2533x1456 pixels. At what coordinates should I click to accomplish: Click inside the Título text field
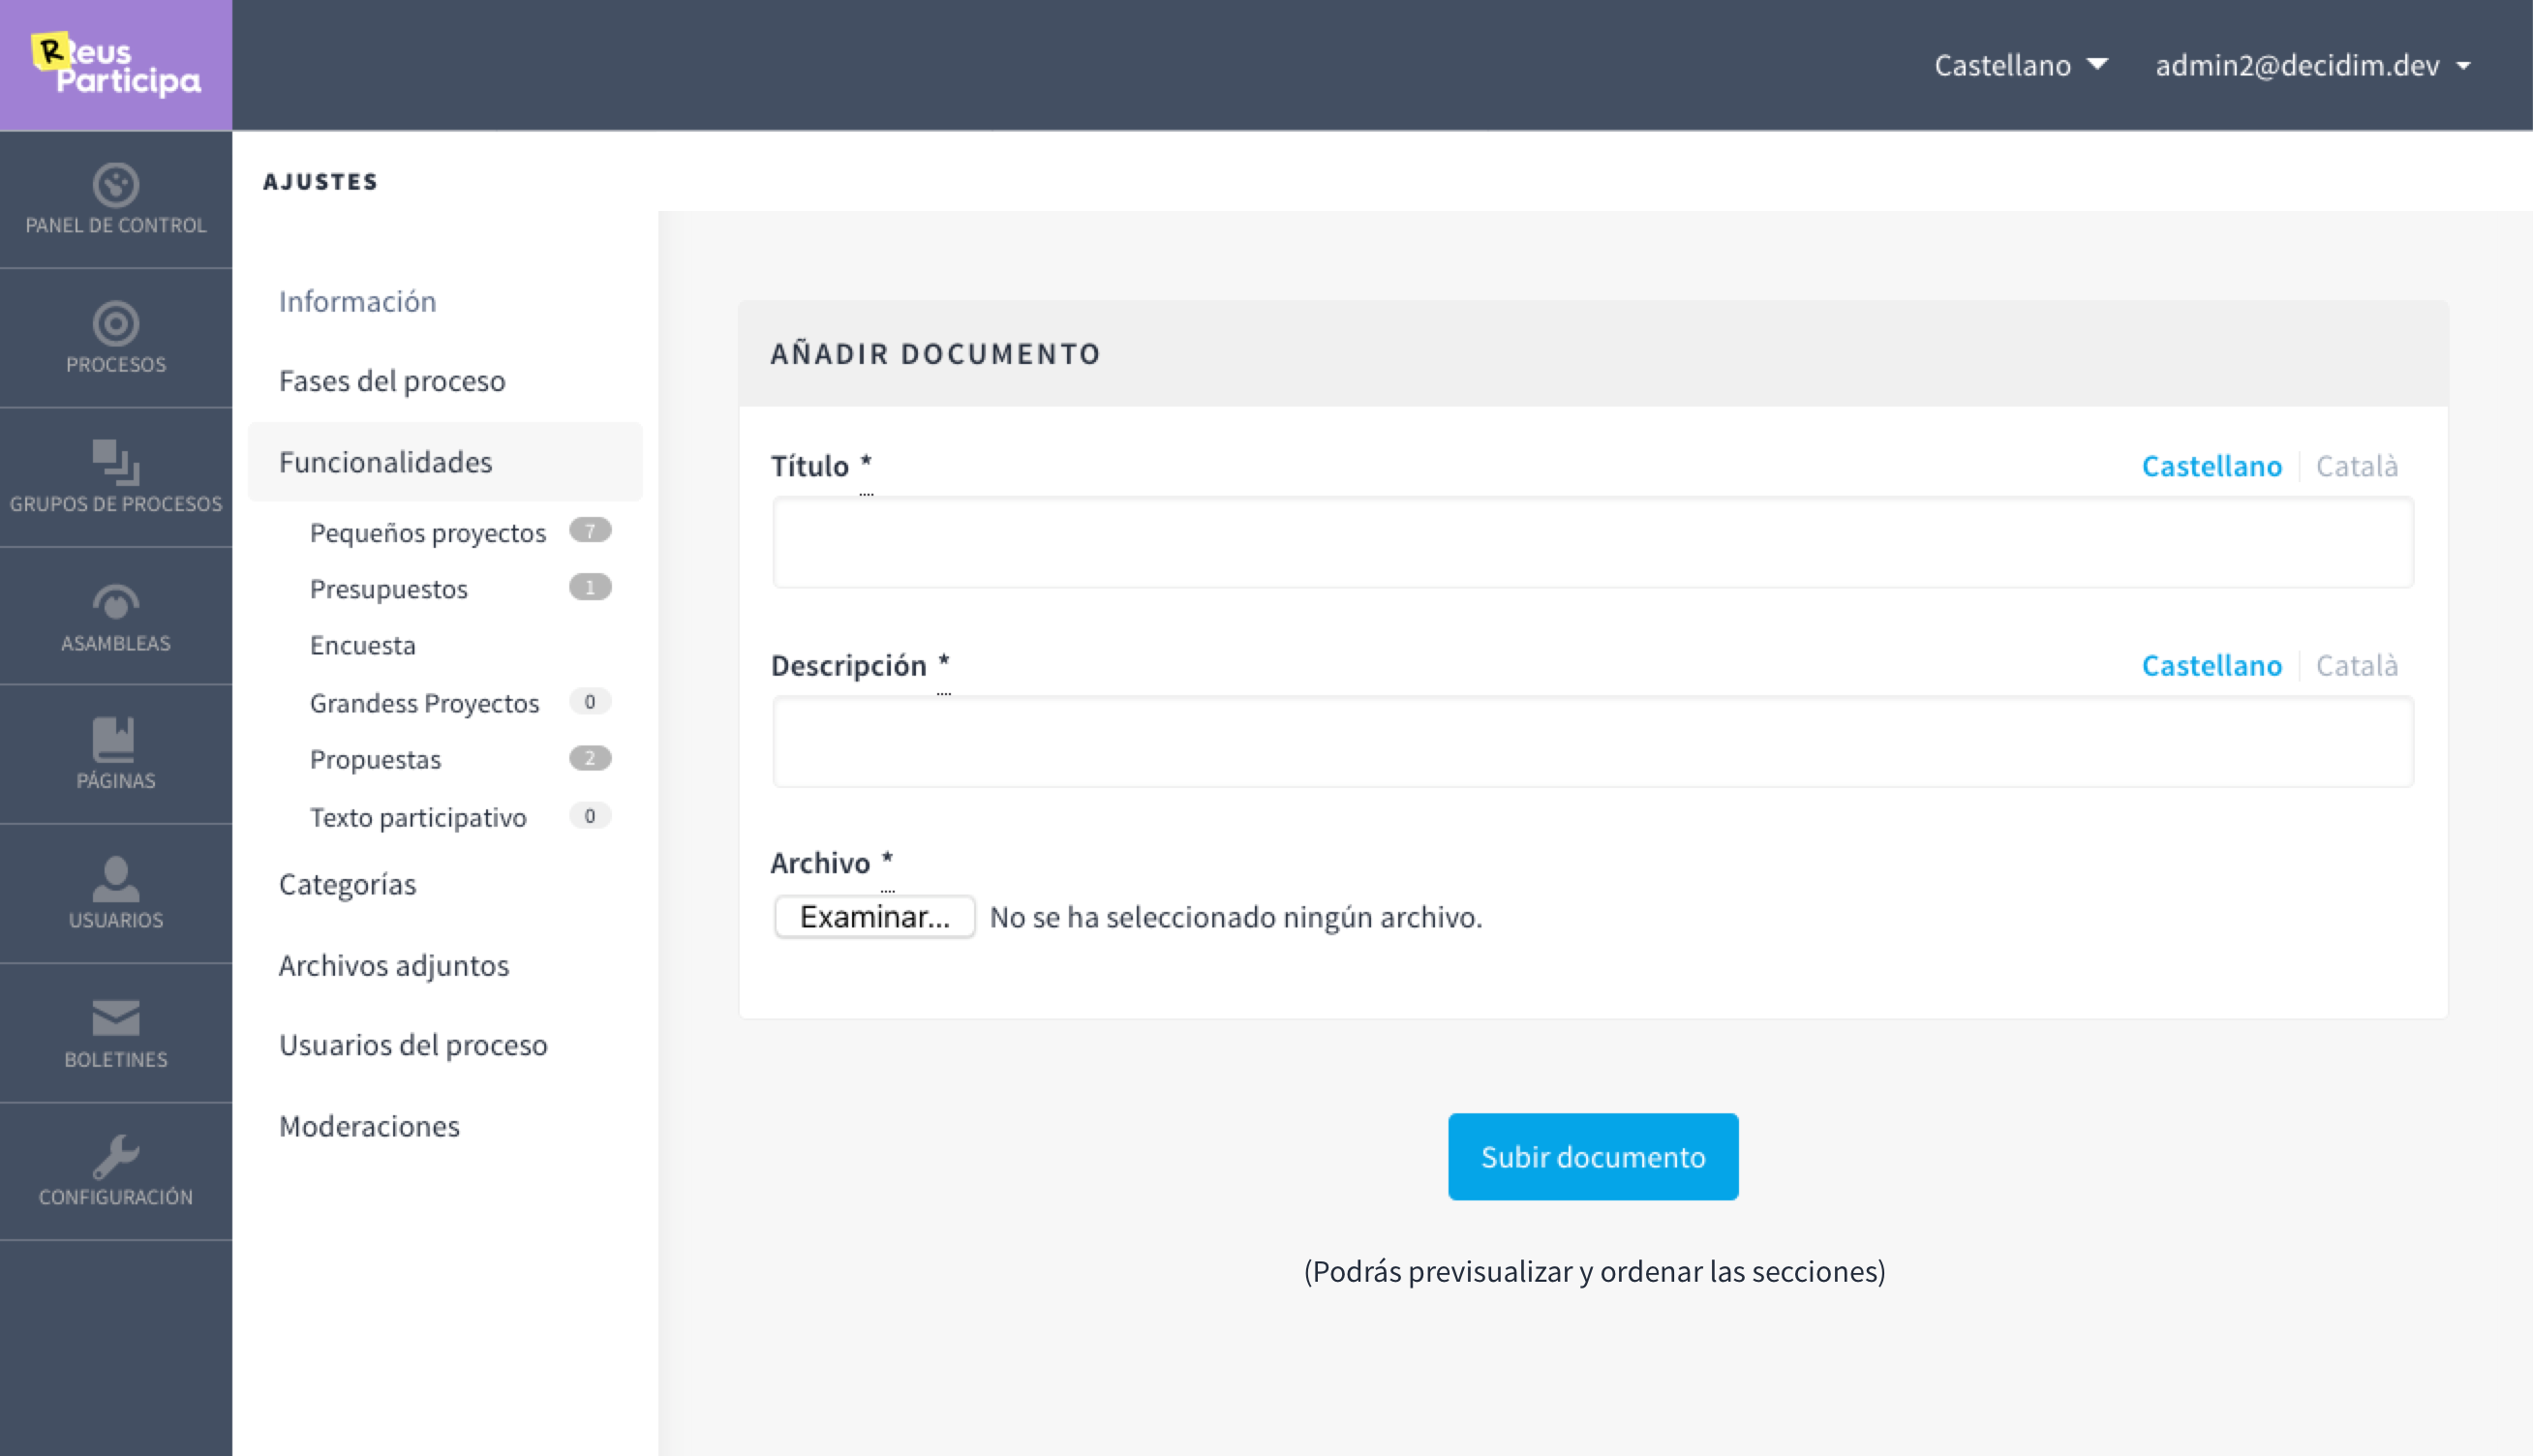1592,542
